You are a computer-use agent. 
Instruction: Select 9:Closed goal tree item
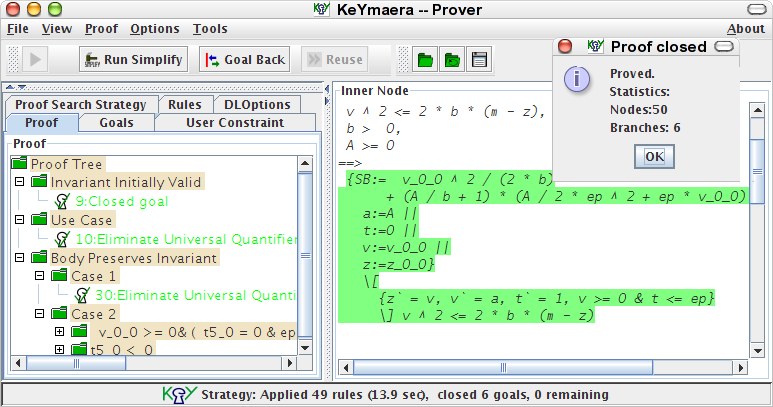(122, 202)
